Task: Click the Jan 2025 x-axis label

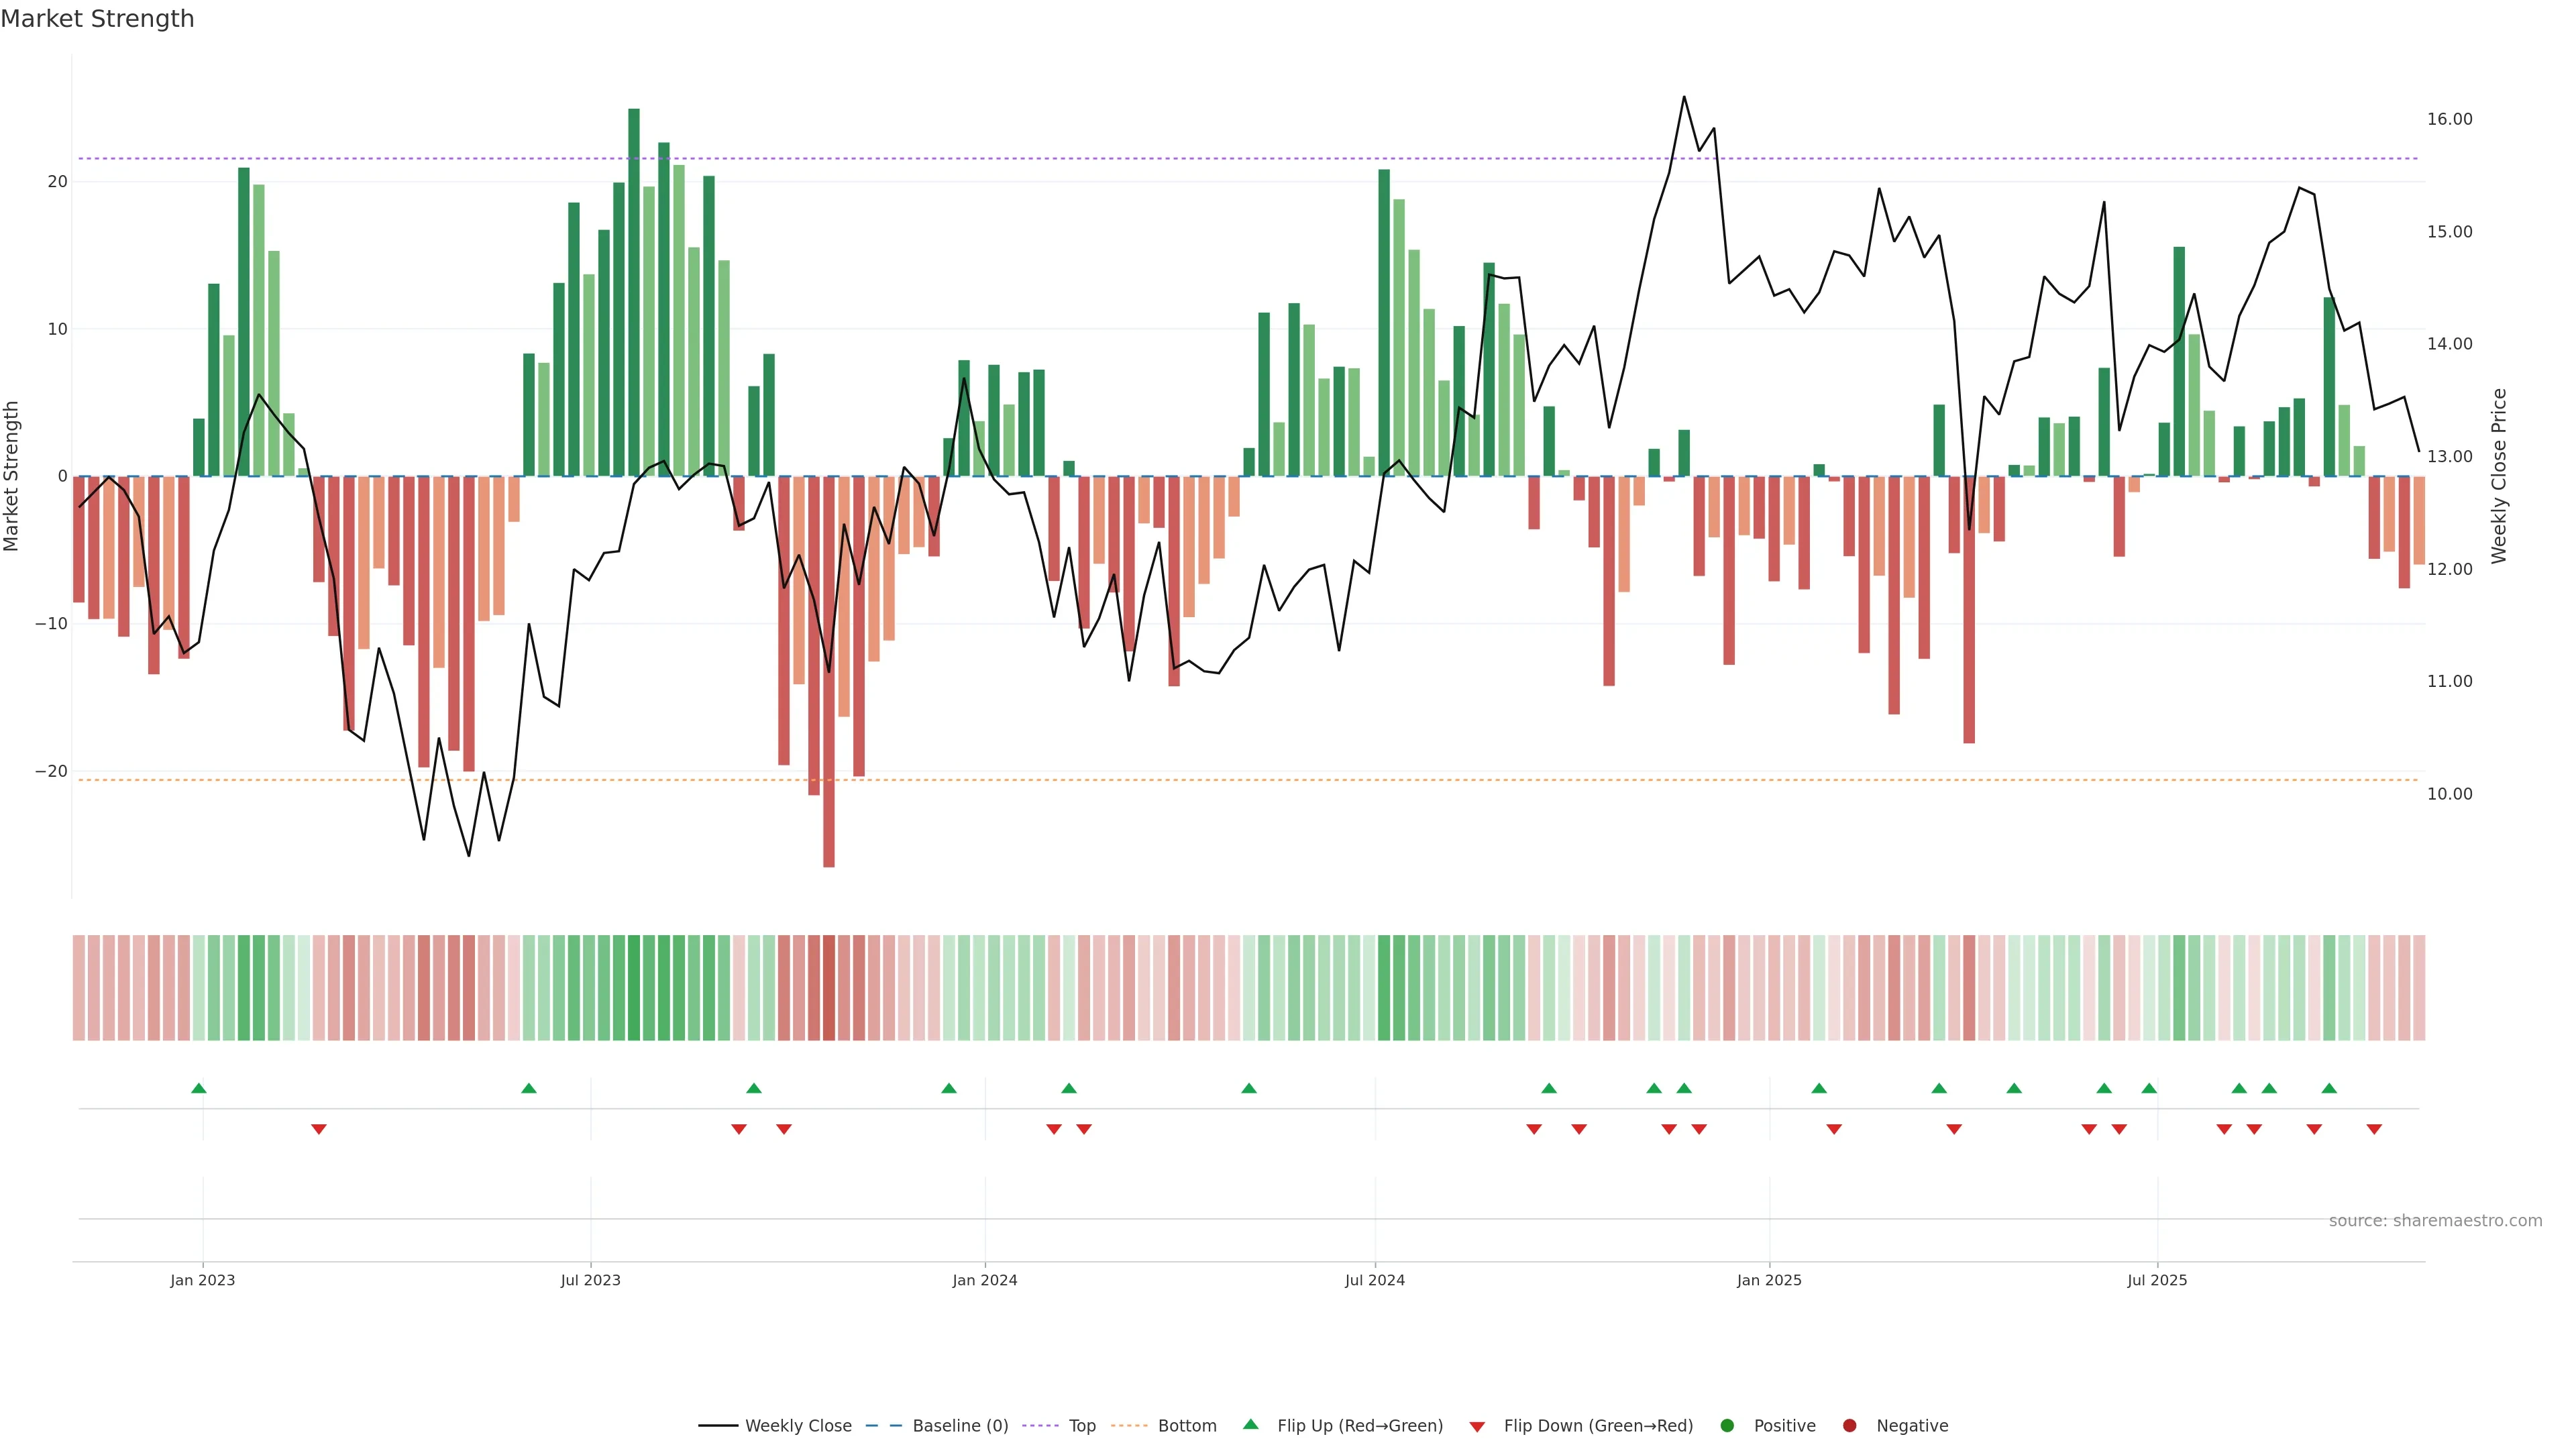Action: click(x=1769, y=1280)
